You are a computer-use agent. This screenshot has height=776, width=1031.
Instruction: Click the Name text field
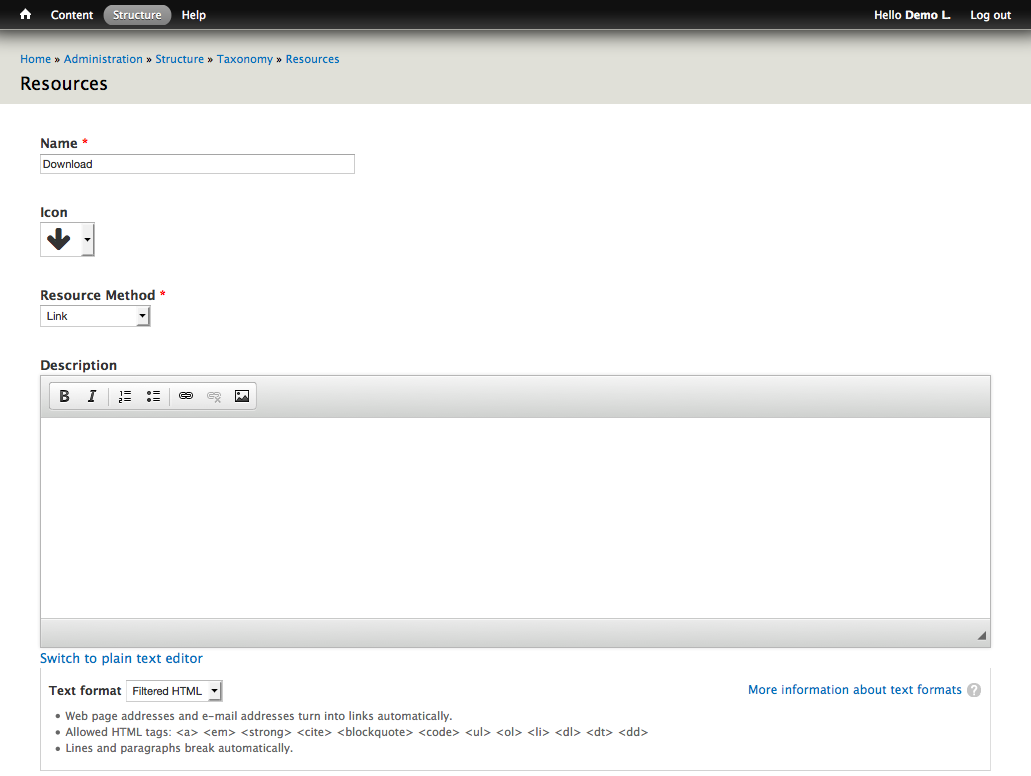197,164
